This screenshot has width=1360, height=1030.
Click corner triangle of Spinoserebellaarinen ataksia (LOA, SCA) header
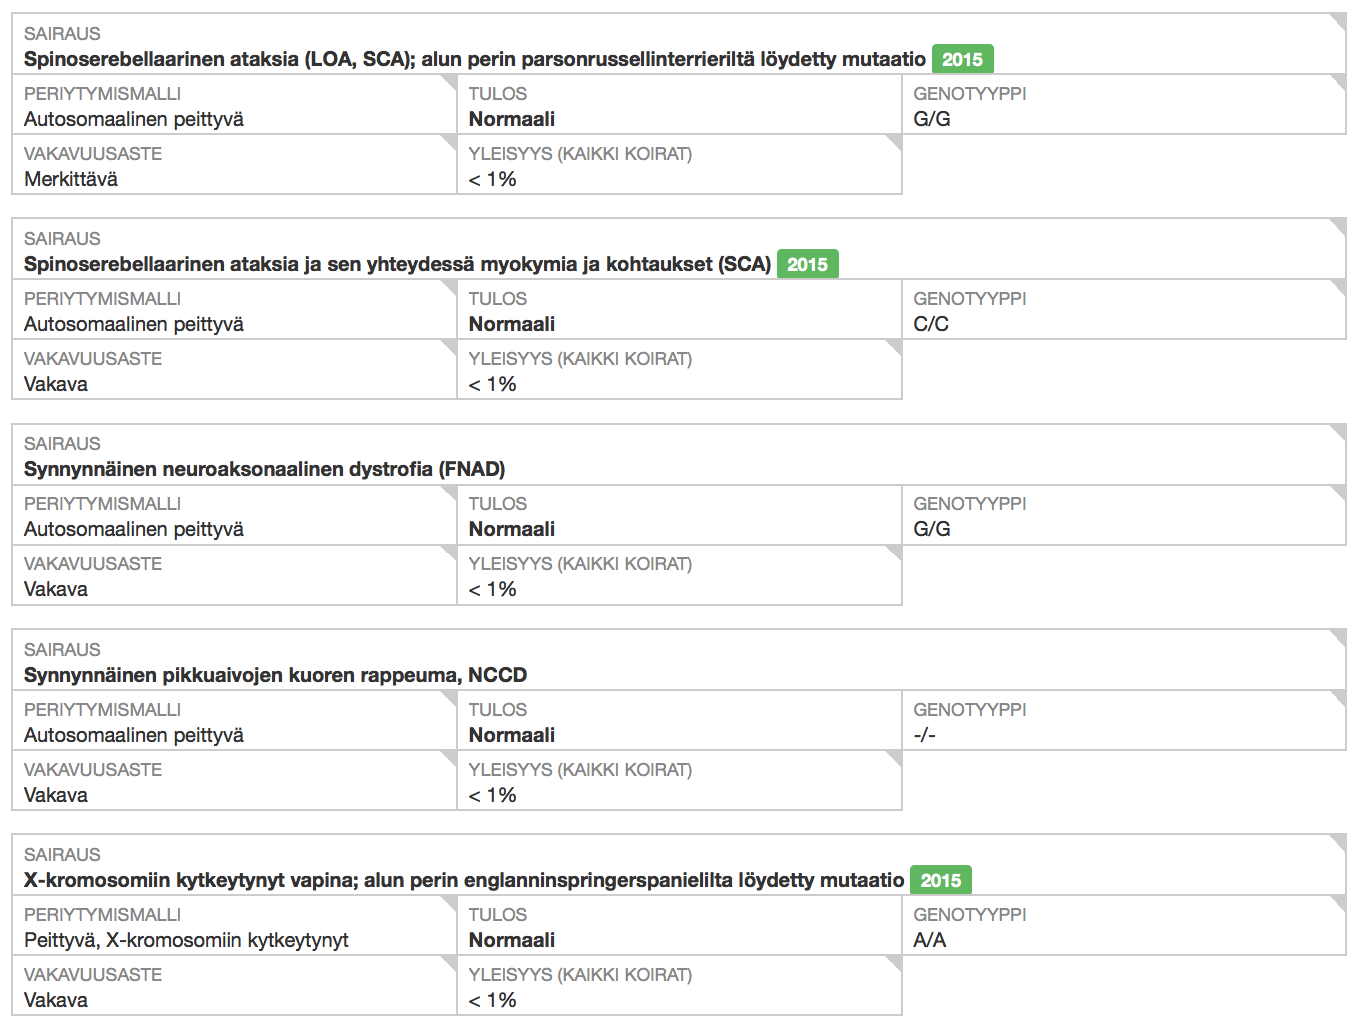(1339, 20)
